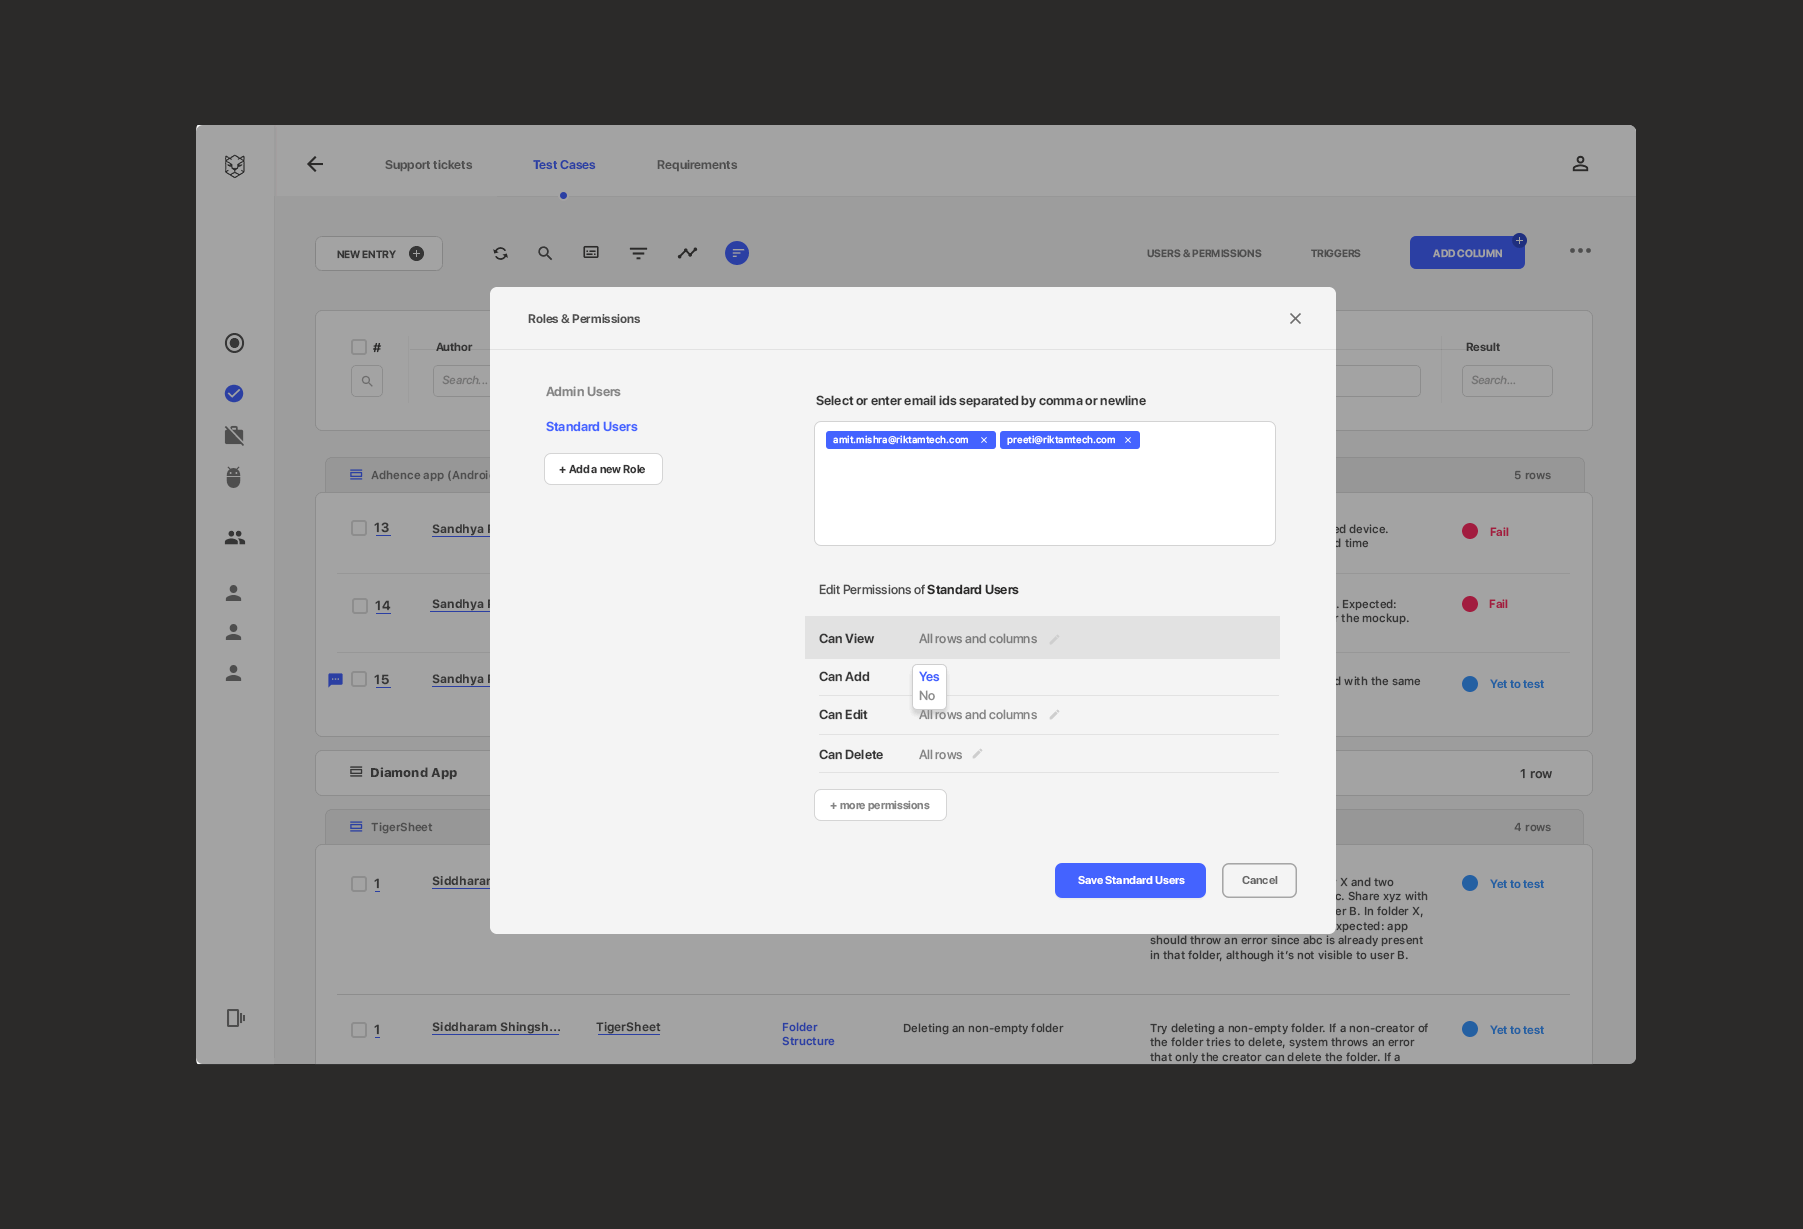Open comment bubble on row 15
Image resolution: width=1803 pixels, height=1229 pixels.
336,680
